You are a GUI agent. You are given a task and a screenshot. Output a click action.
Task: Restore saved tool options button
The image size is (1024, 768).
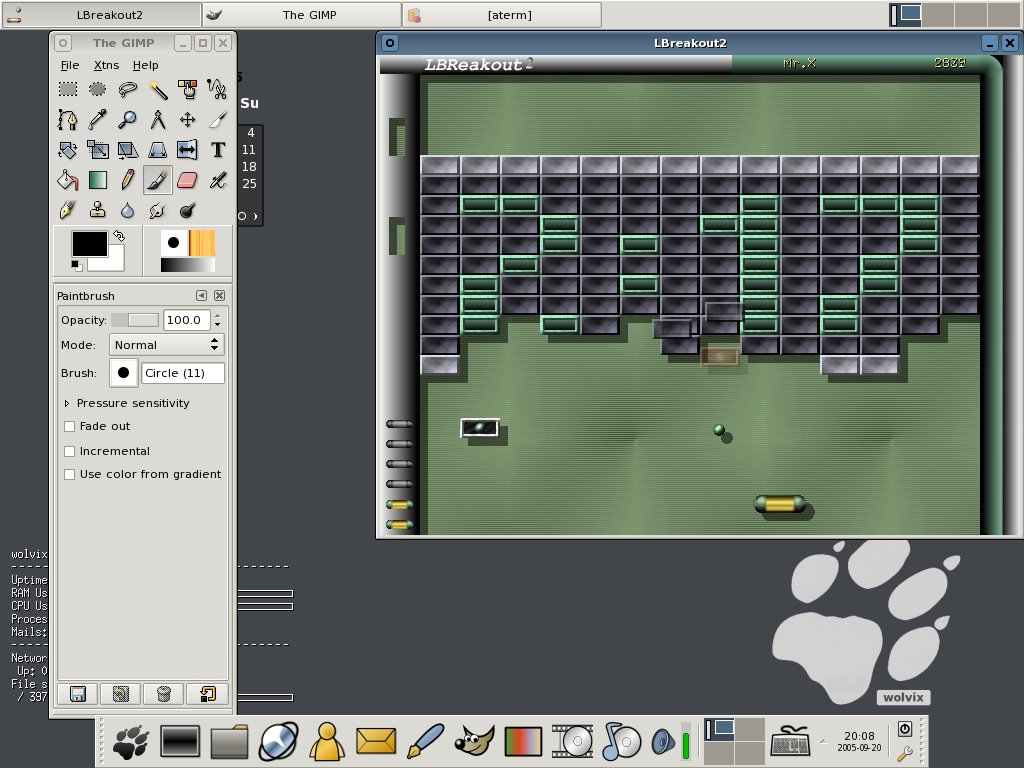(121, 694)
